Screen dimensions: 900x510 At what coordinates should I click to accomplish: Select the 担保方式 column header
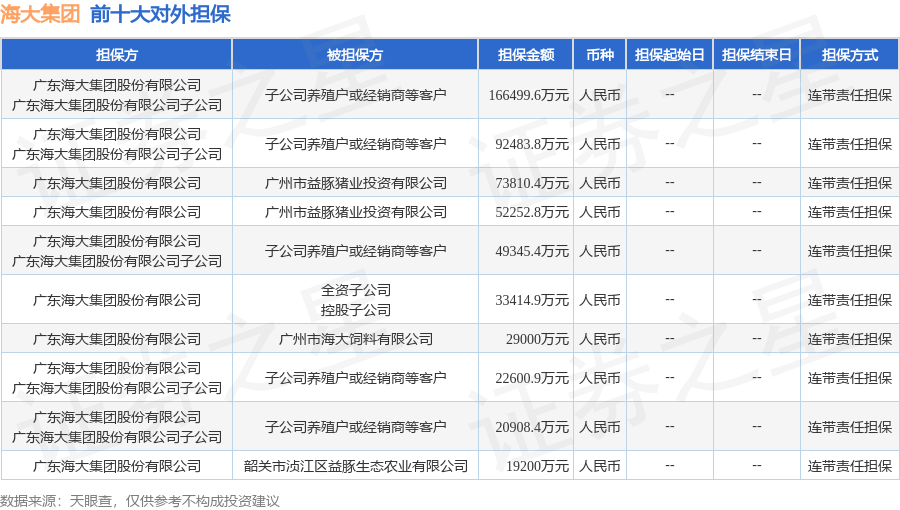(849, 54)
